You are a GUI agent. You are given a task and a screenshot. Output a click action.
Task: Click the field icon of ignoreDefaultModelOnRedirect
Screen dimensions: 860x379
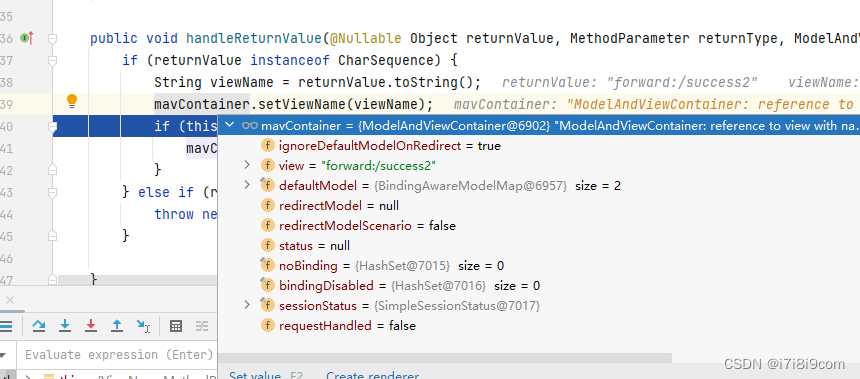pyautogui.click(x=267, y=146)
